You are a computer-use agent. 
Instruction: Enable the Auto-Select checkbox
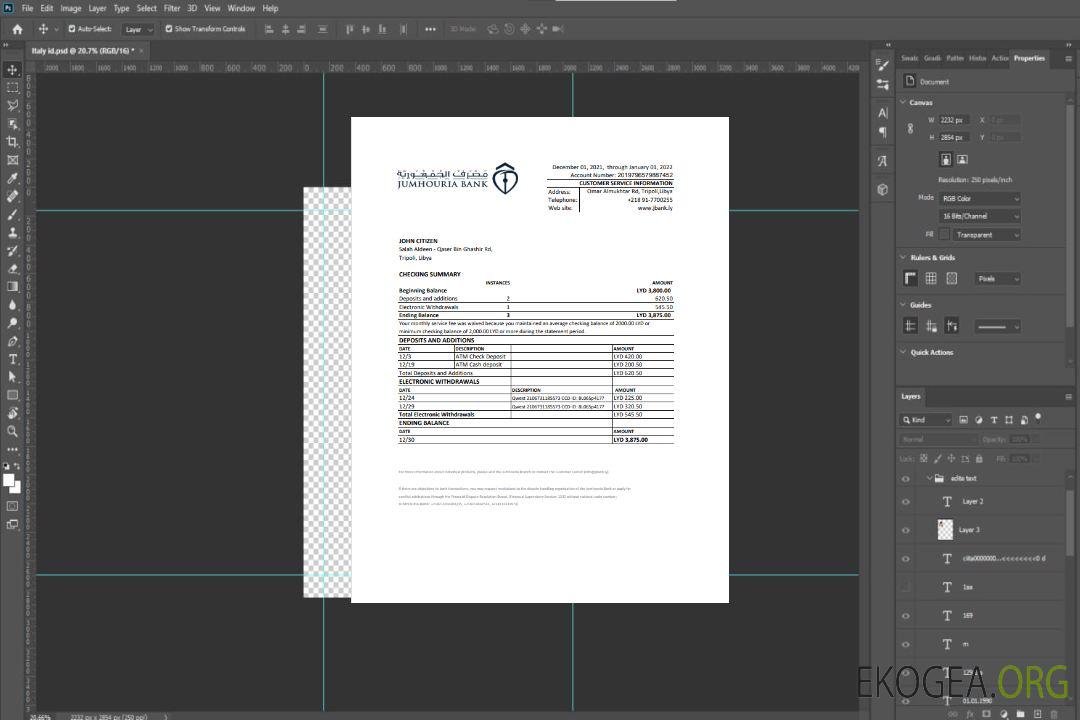tap(72, 29)
